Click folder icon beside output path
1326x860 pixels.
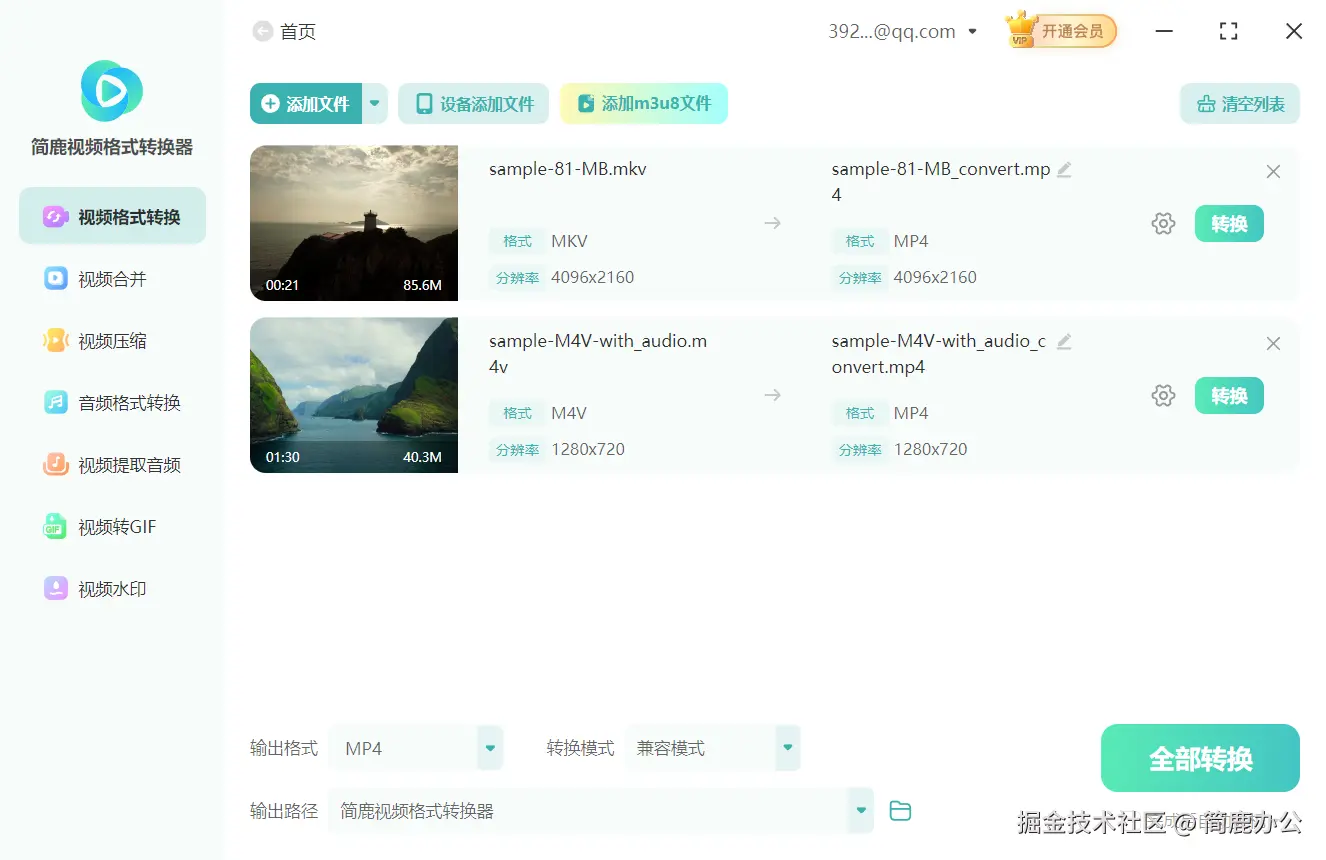[x=899, y=811]
